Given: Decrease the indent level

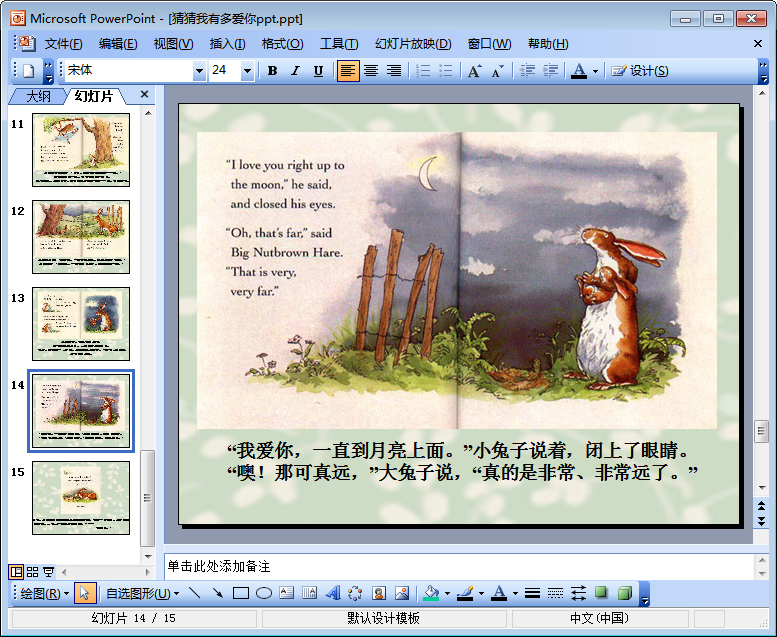Looking at the screenshot, I should [x=527, y=71].
